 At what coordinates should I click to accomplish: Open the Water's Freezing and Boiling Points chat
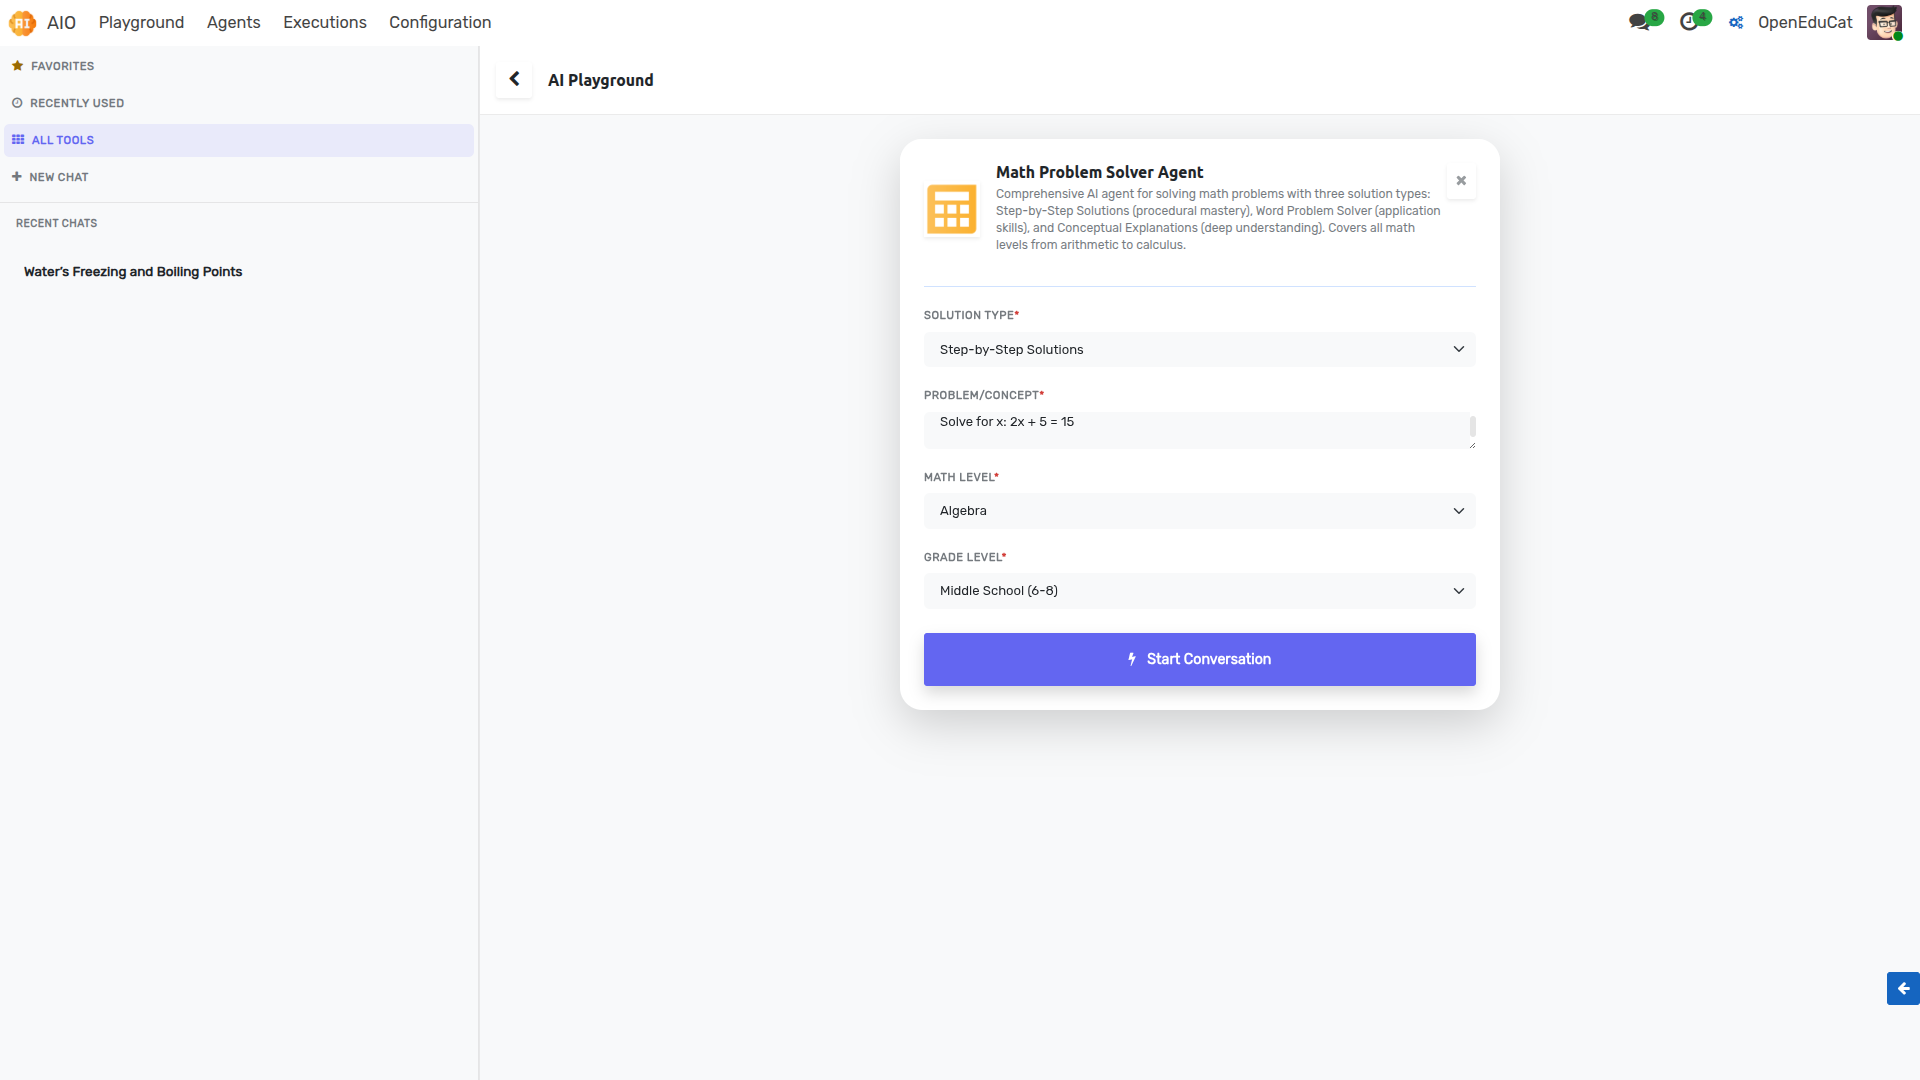(x=133, y=272)
